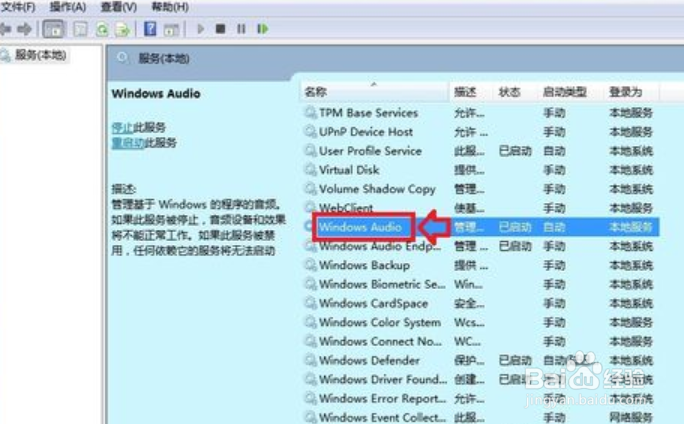
Task: Select the Windows Biometric Se... service name
Action: 382,284
